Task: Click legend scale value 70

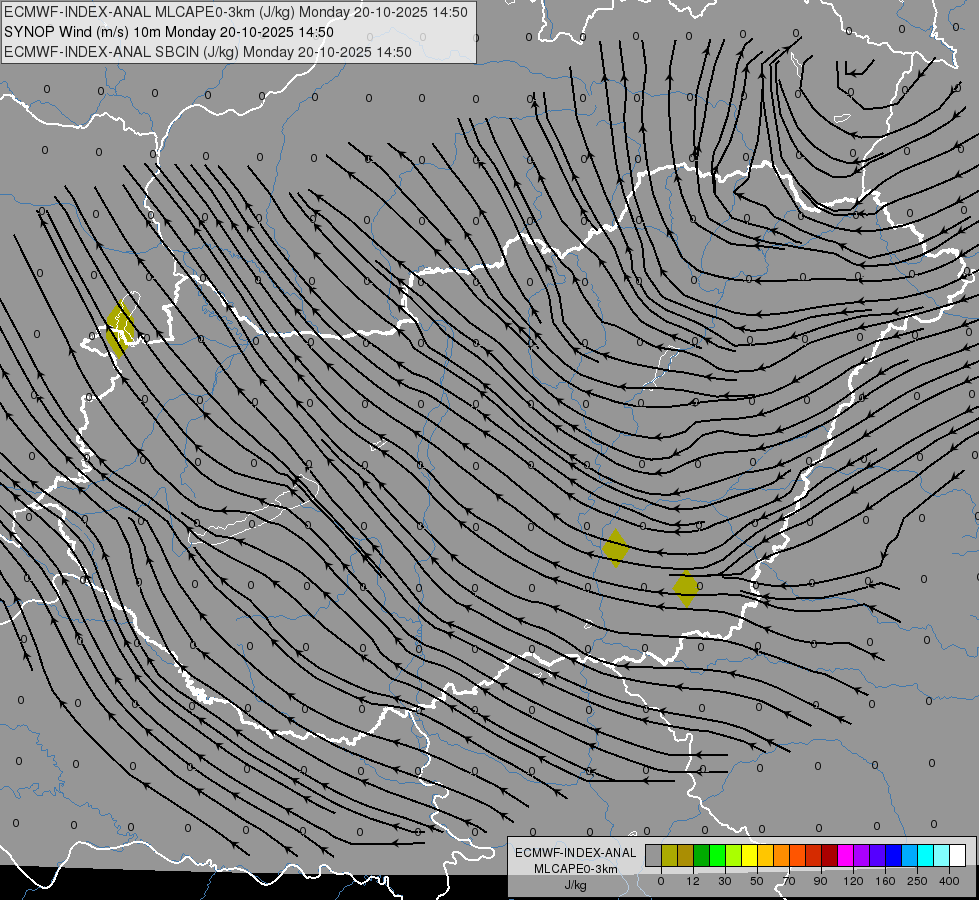Action: (x=789, y=881)
